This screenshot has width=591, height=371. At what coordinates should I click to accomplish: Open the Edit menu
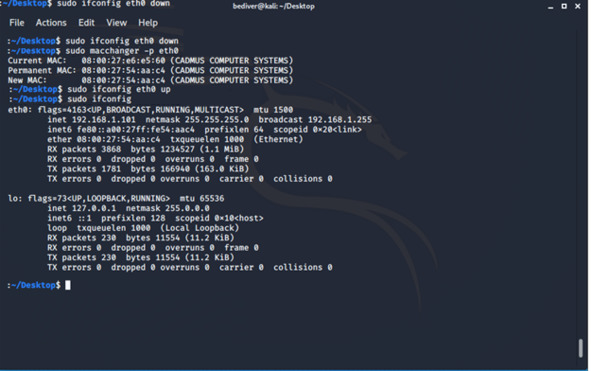click(x=86, y=23)
